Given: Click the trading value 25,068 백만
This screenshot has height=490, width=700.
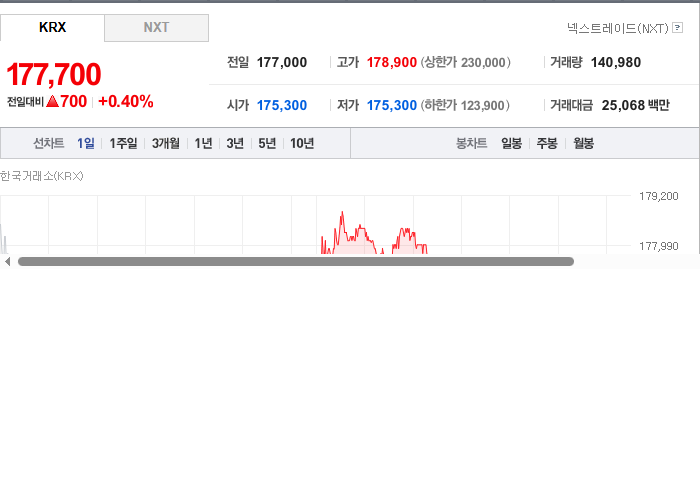Looking at the screenshot, I should 636,105.
